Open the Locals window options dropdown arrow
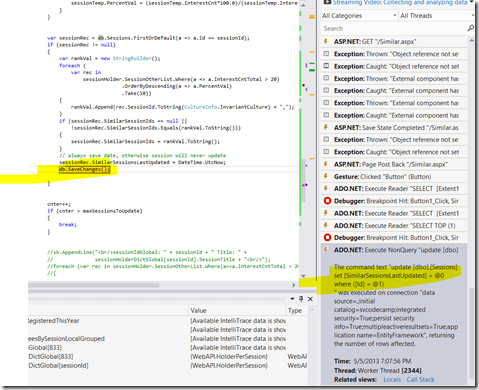This screenshot has width=479, height=390. click(292, 299)
